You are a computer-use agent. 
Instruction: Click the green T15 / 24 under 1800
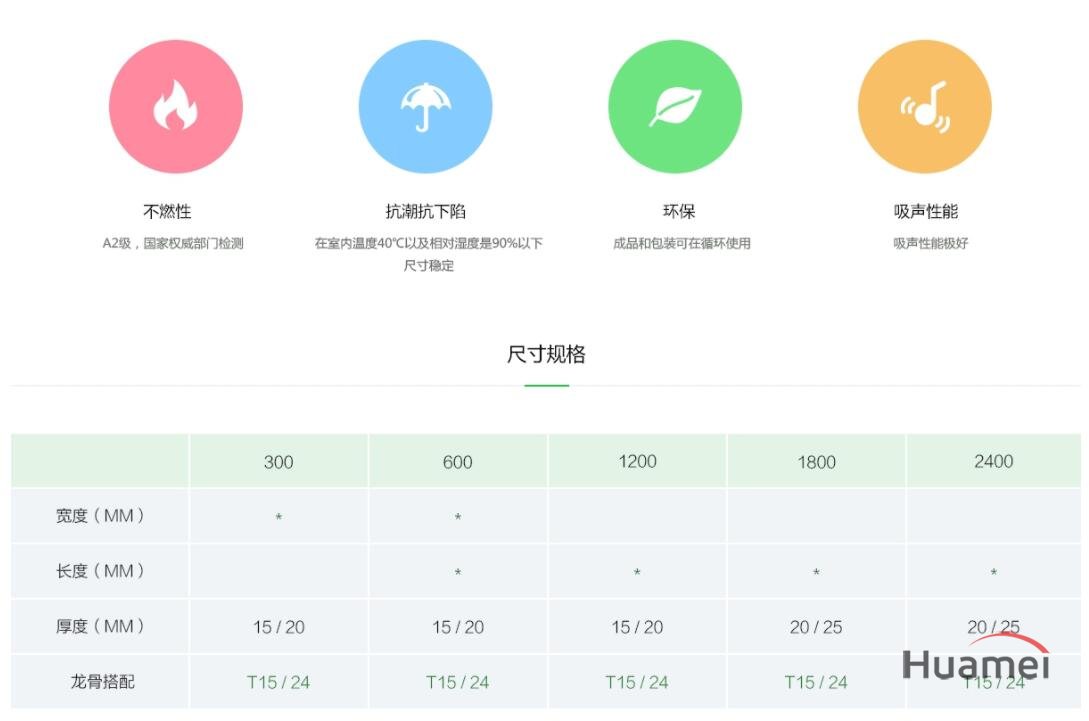click(816, 682)
